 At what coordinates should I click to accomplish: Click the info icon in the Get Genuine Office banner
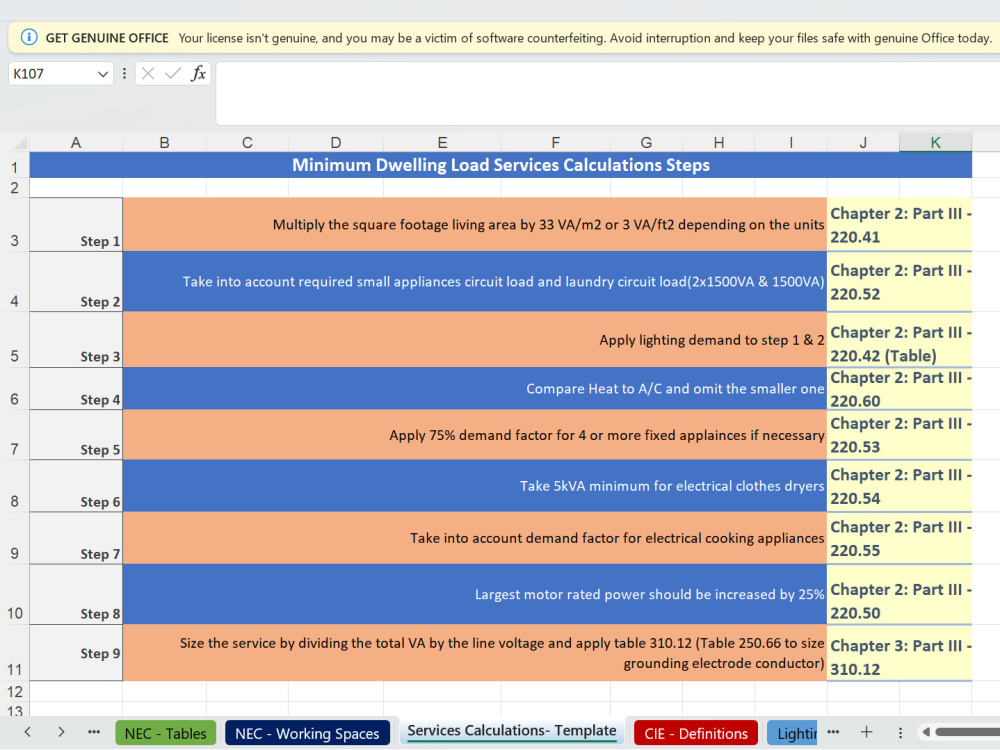29,38
